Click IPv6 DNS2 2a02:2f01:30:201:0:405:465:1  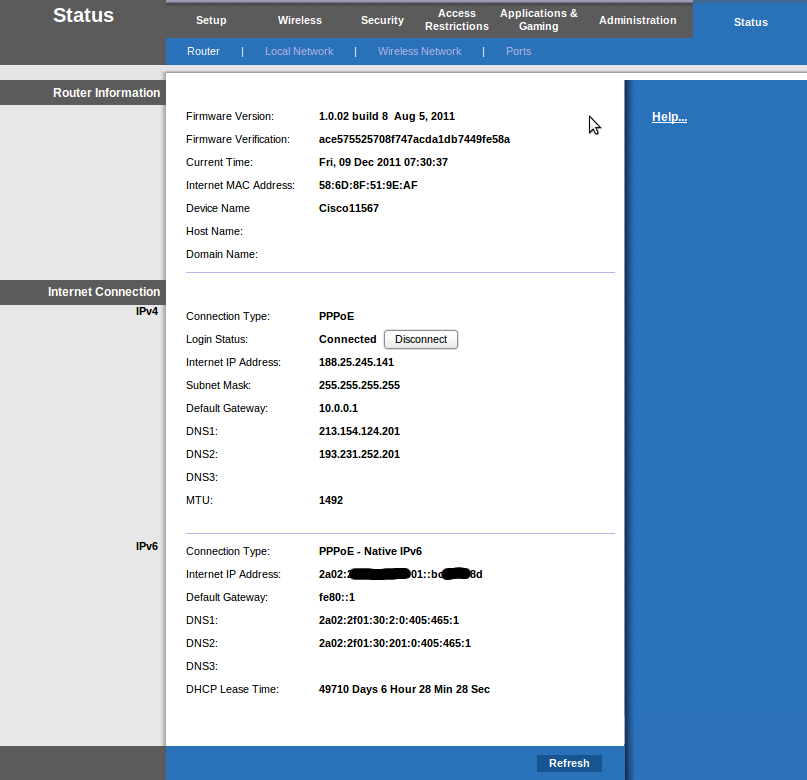[395, 643]
